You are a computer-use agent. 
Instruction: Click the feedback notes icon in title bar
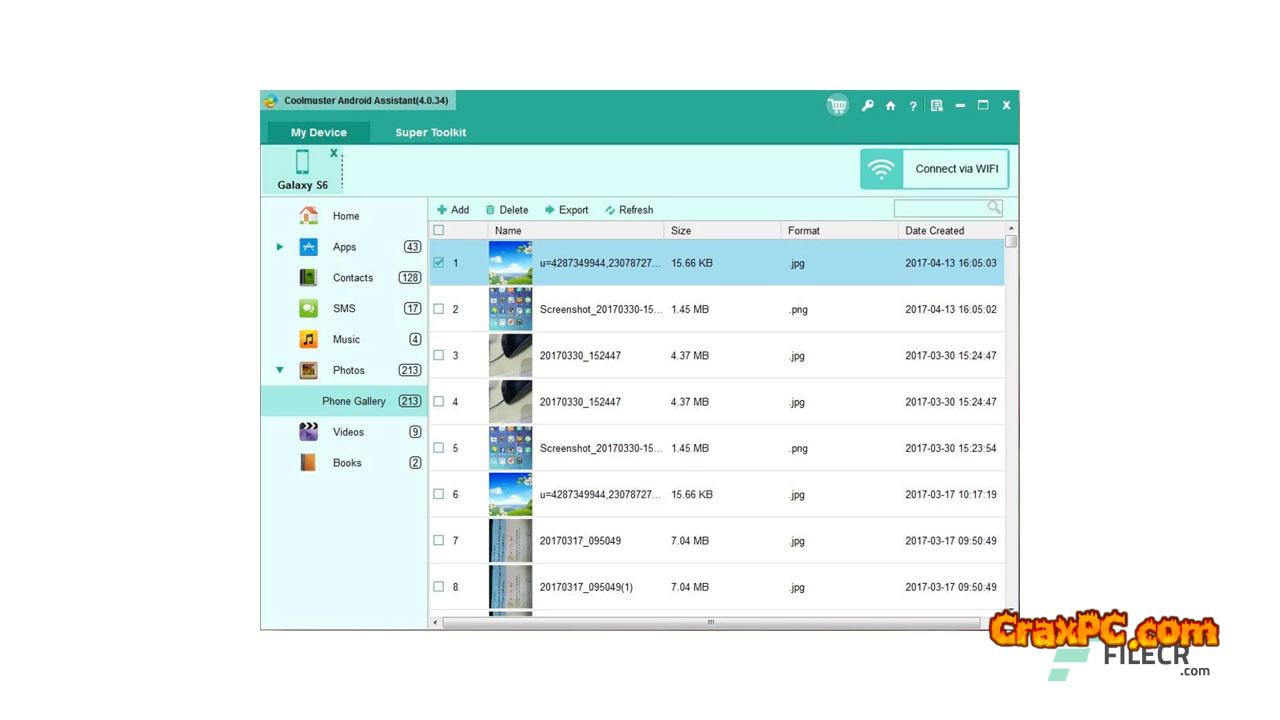(x=936, y=105)
